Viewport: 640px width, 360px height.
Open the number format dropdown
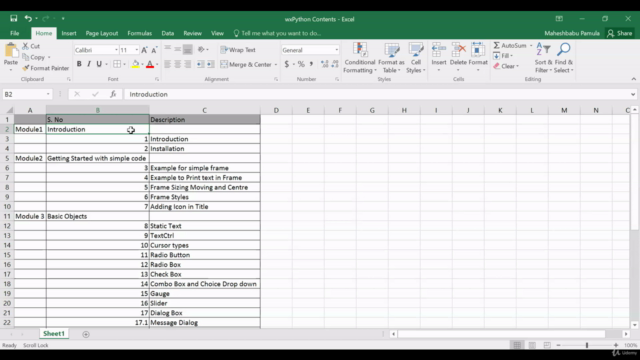click(x=336, y=50)
